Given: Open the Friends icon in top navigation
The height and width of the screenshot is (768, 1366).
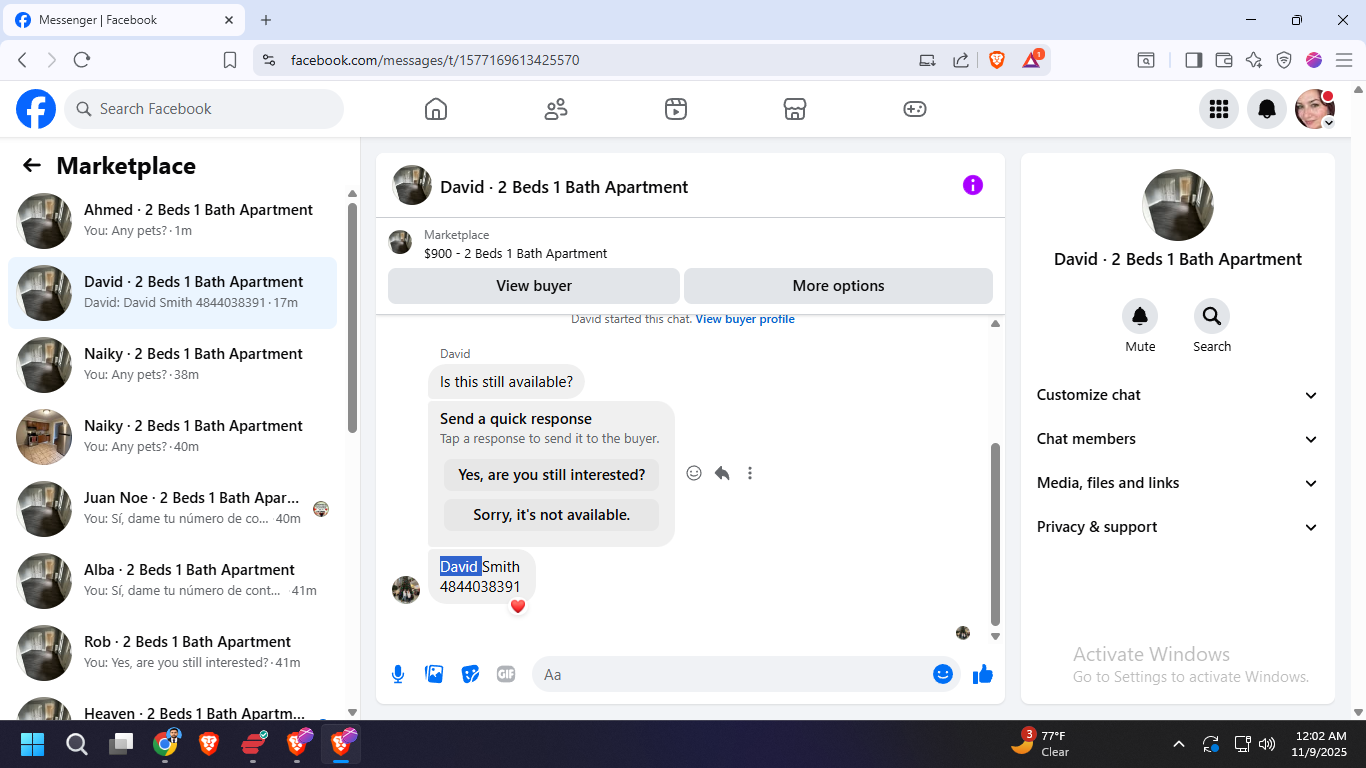Looking at the screenshot, I should (x=556, y=109).
